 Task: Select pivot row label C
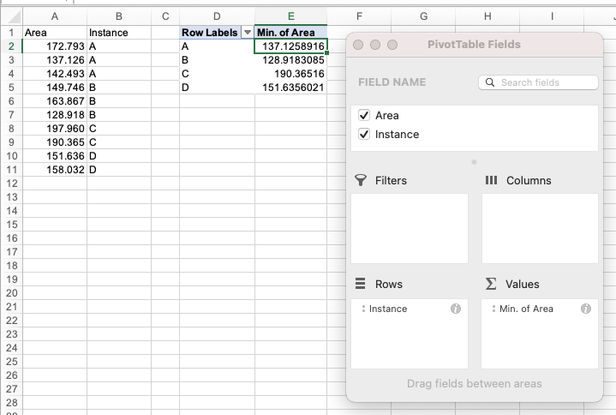217,74
